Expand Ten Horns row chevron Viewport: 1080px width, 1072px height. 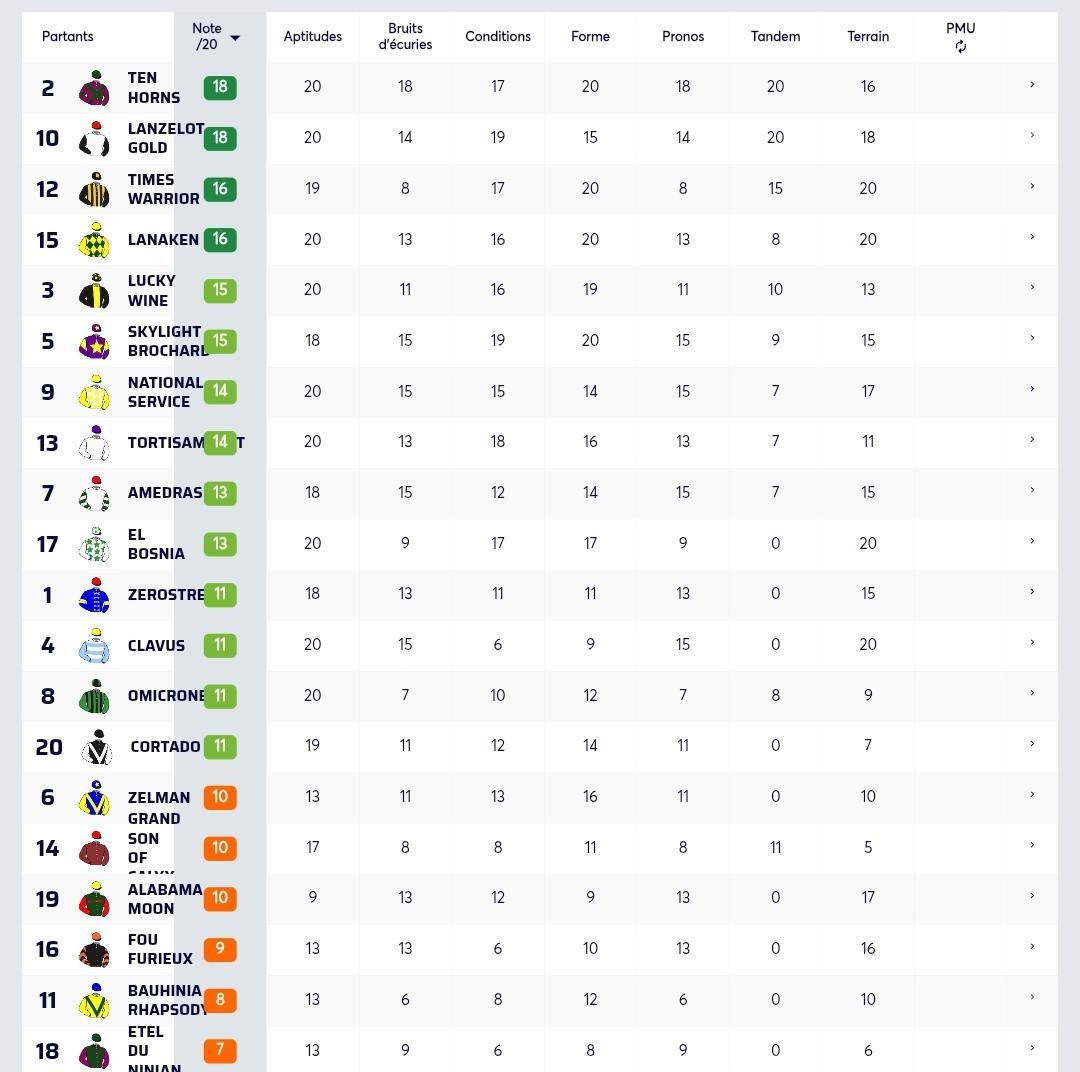(x=1032, y=85)
